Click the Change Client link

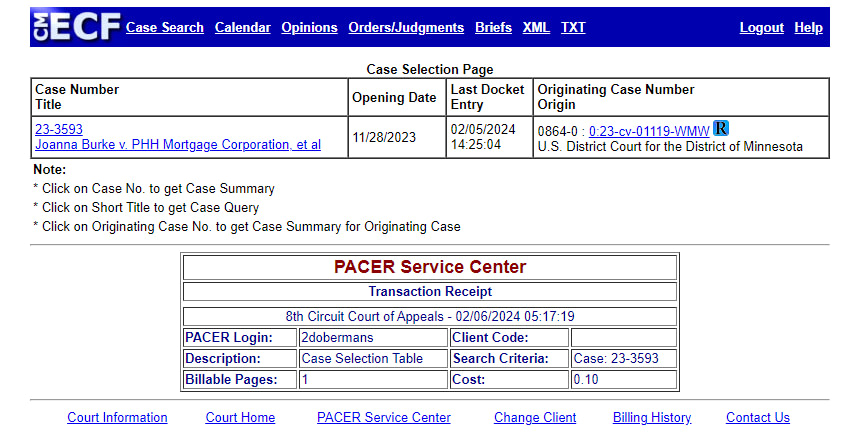535,418
